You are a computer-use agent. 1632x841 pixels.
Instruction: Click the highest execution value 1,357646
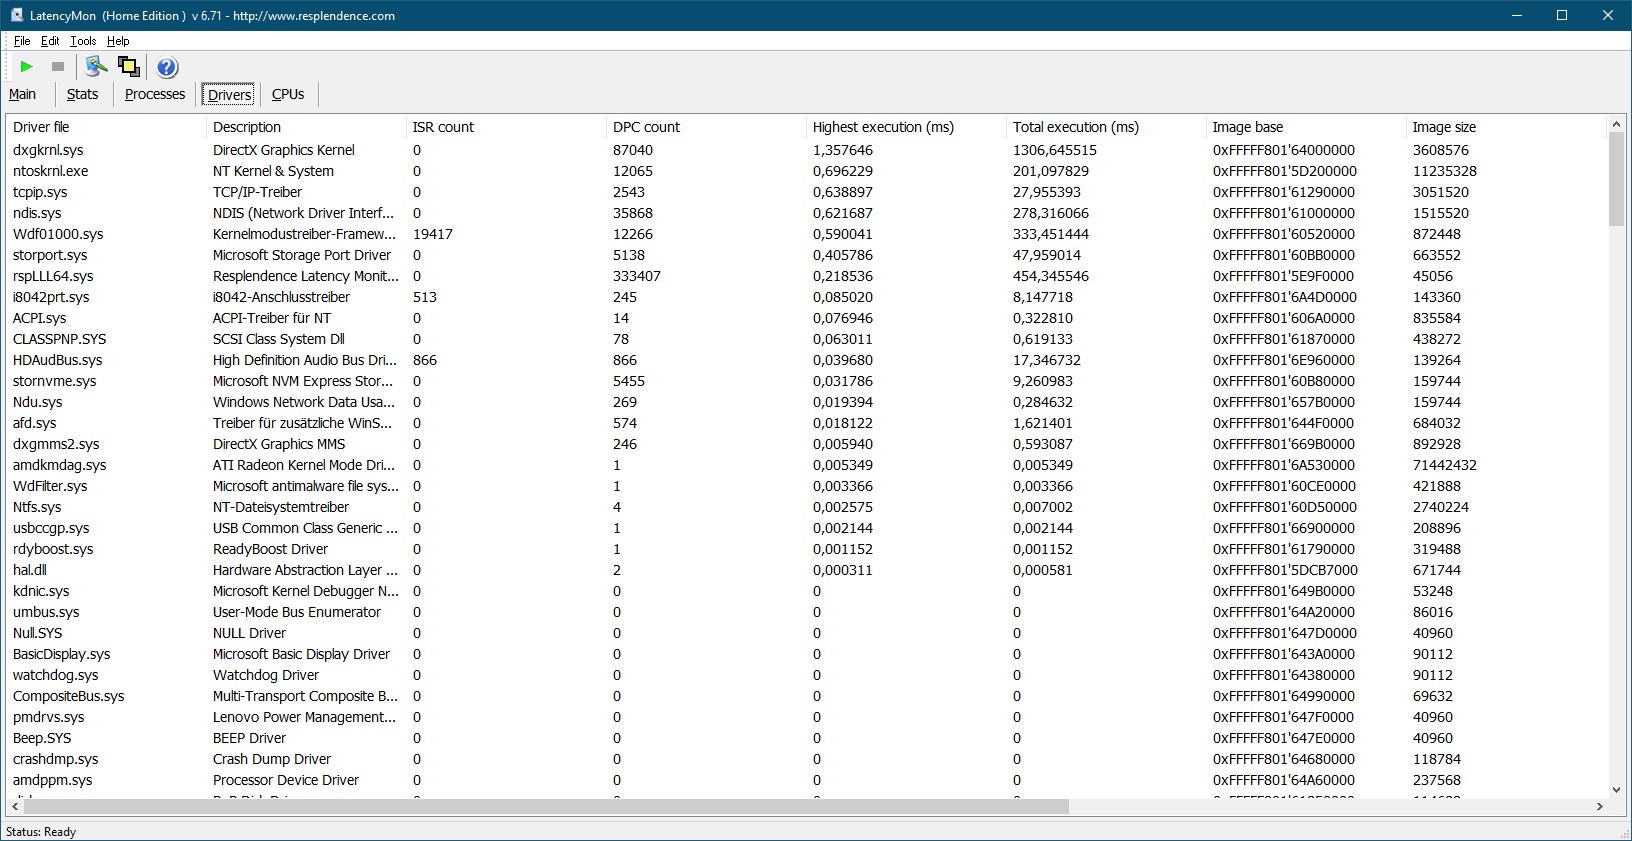pyautogui.click(x=843, y=150)
